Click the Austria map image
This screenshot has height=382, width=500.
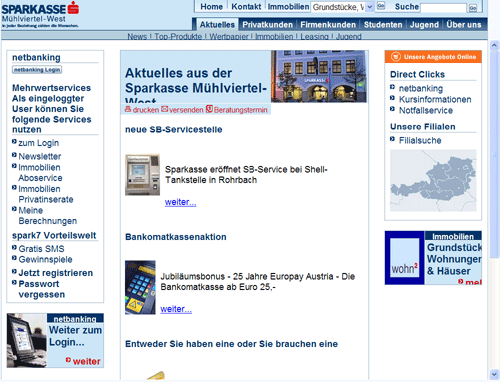tap(433, 180)
